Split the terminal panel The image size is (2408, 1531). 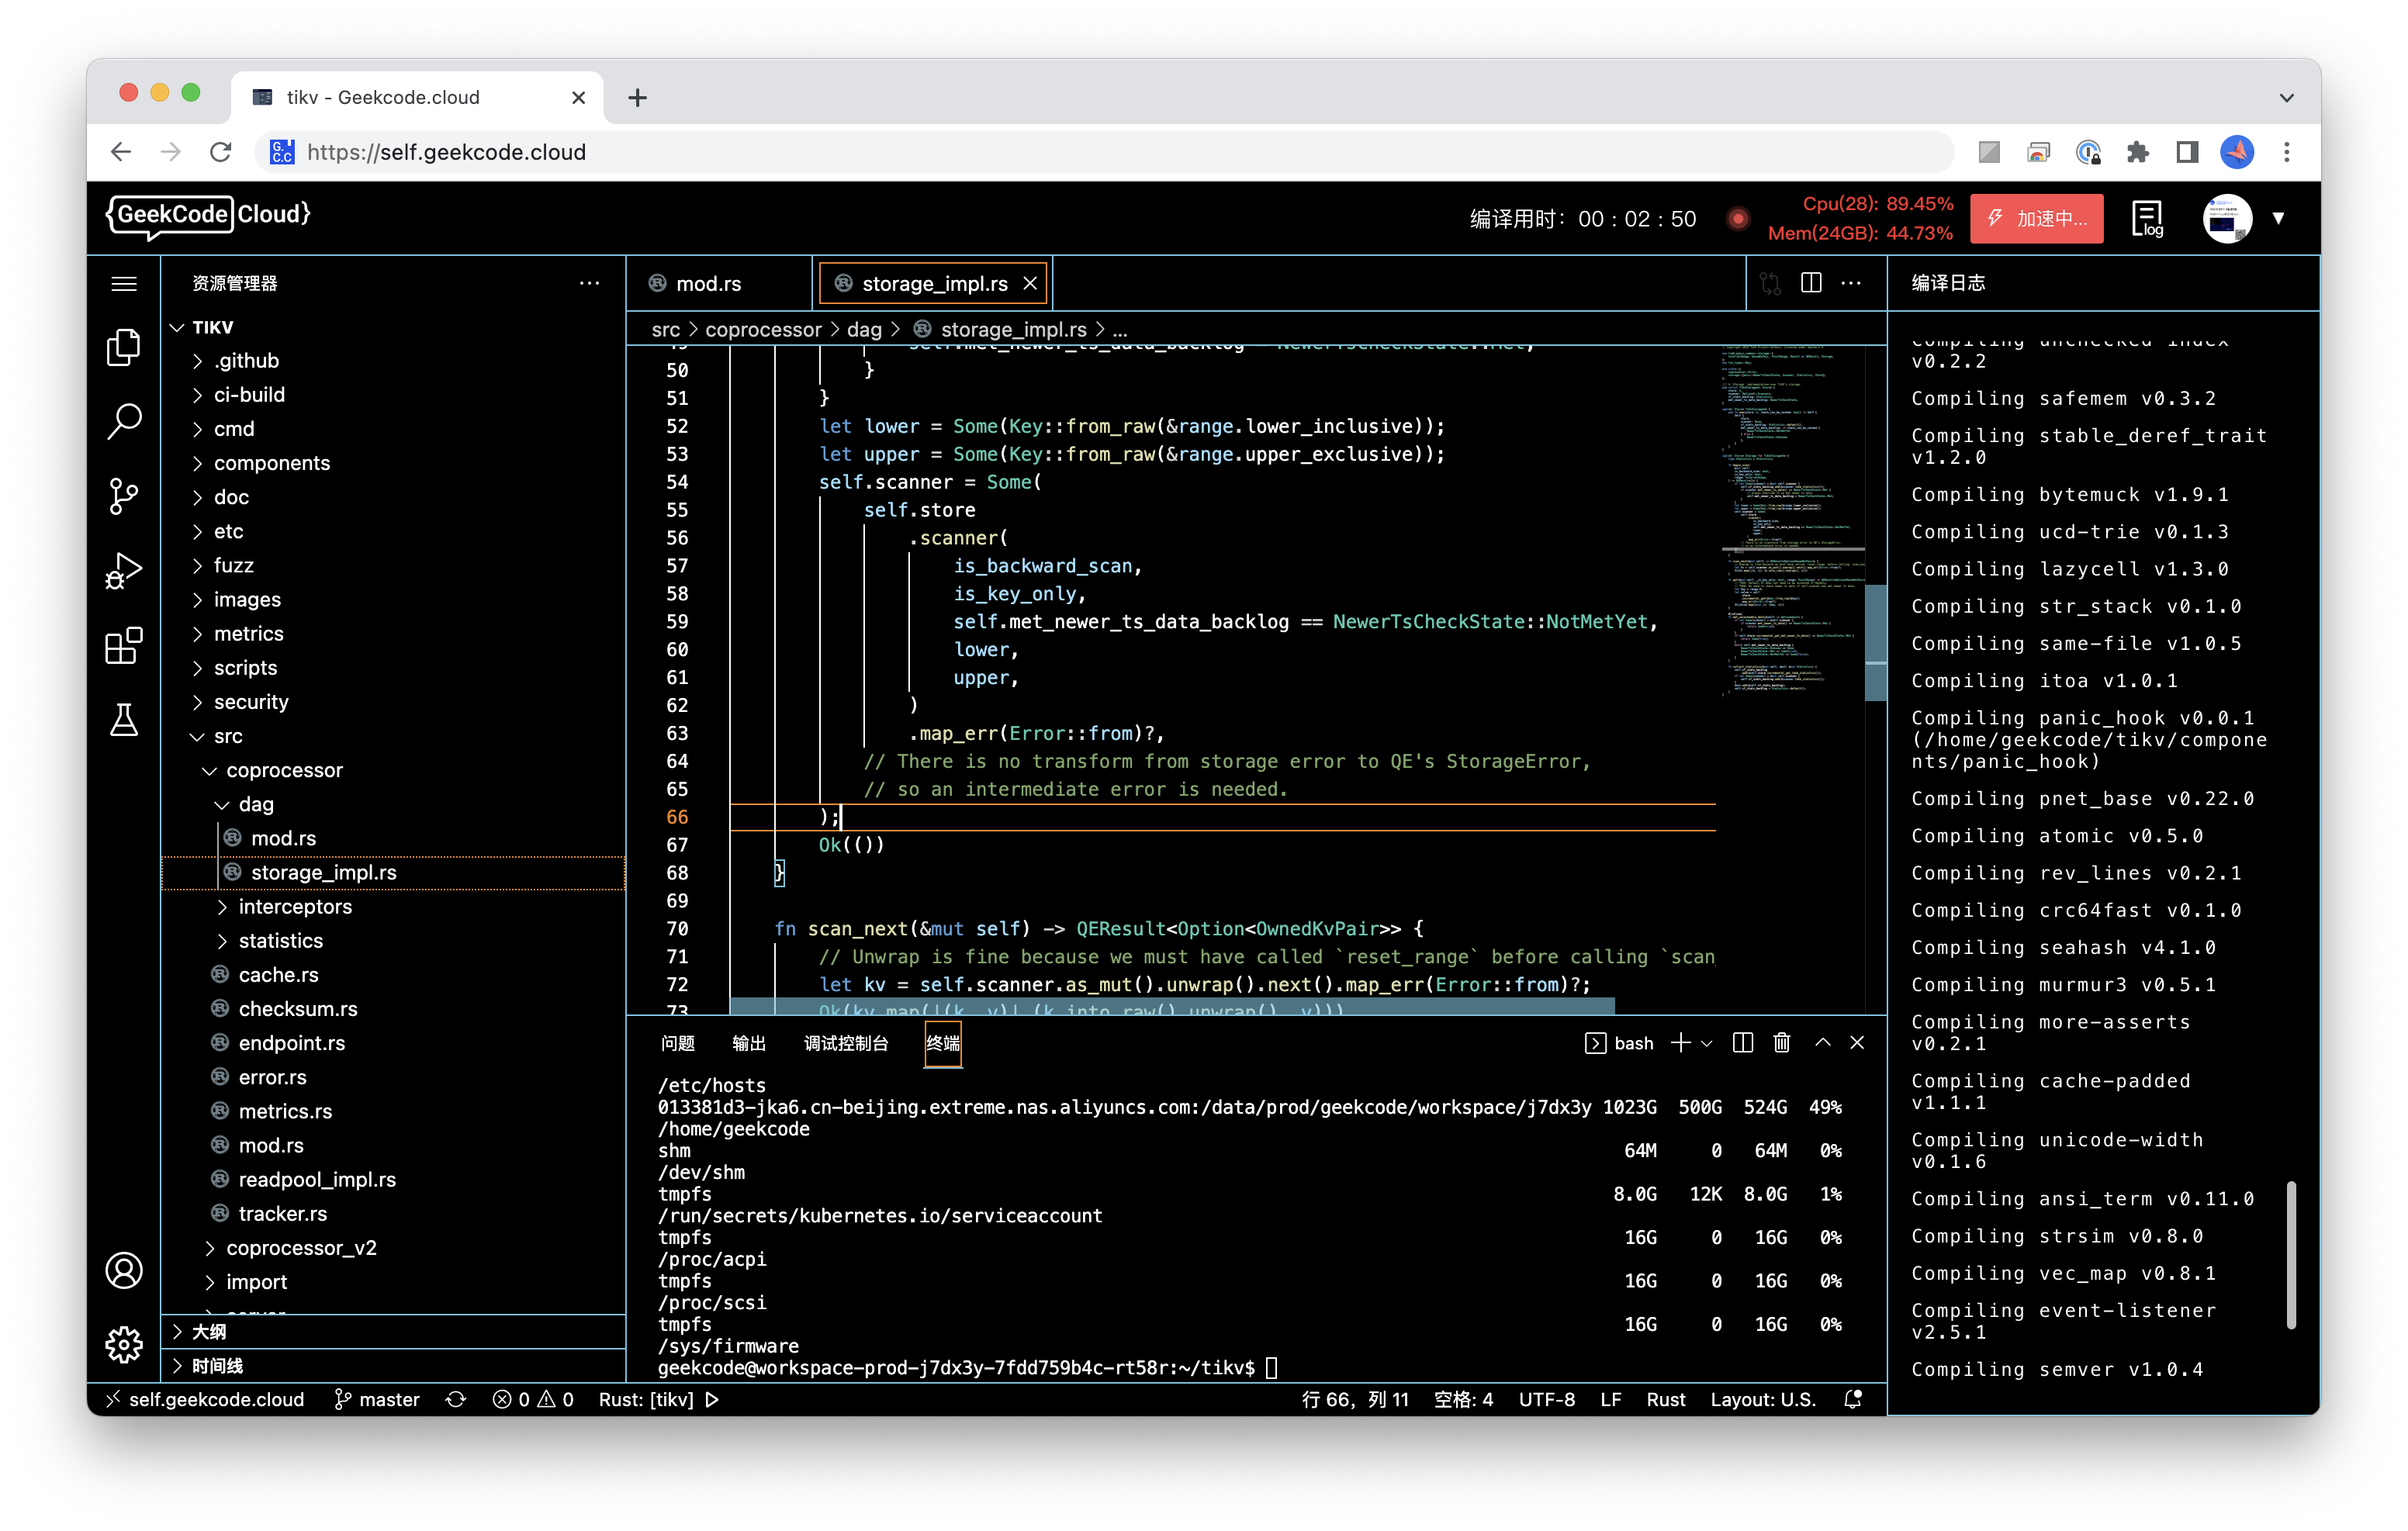click(x=1742, y=1043)
